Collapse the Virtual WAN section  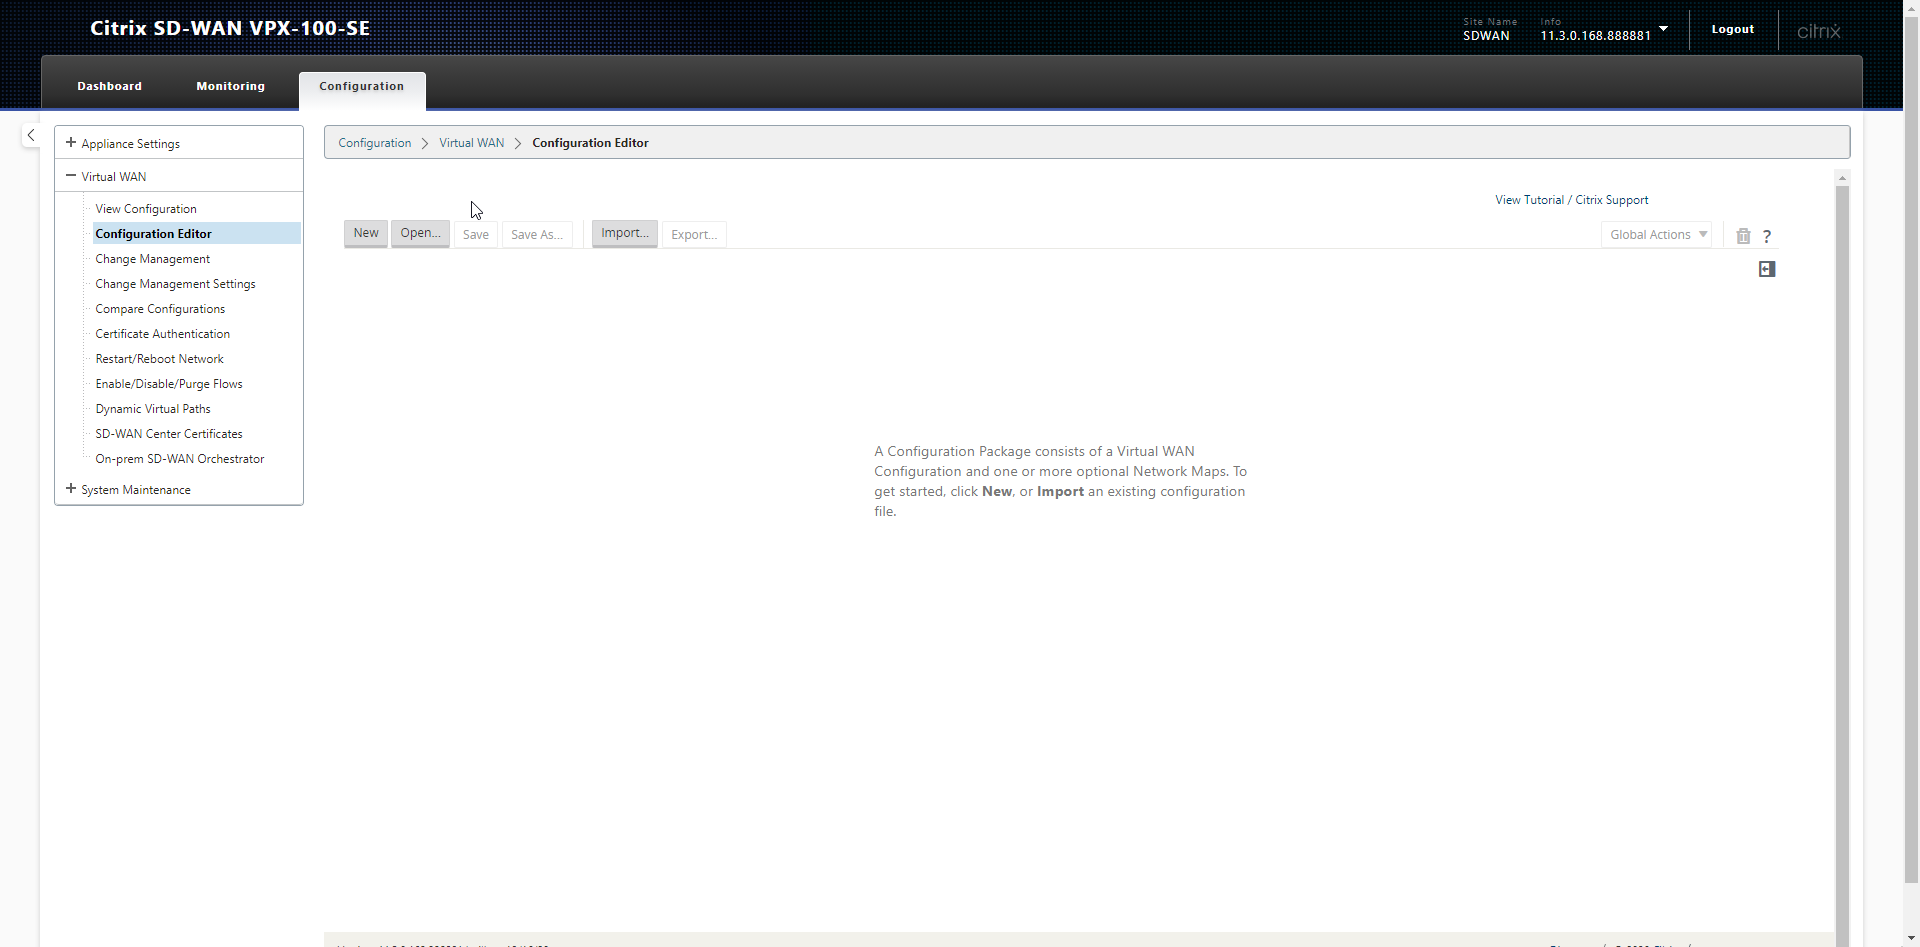pos(71,176)
